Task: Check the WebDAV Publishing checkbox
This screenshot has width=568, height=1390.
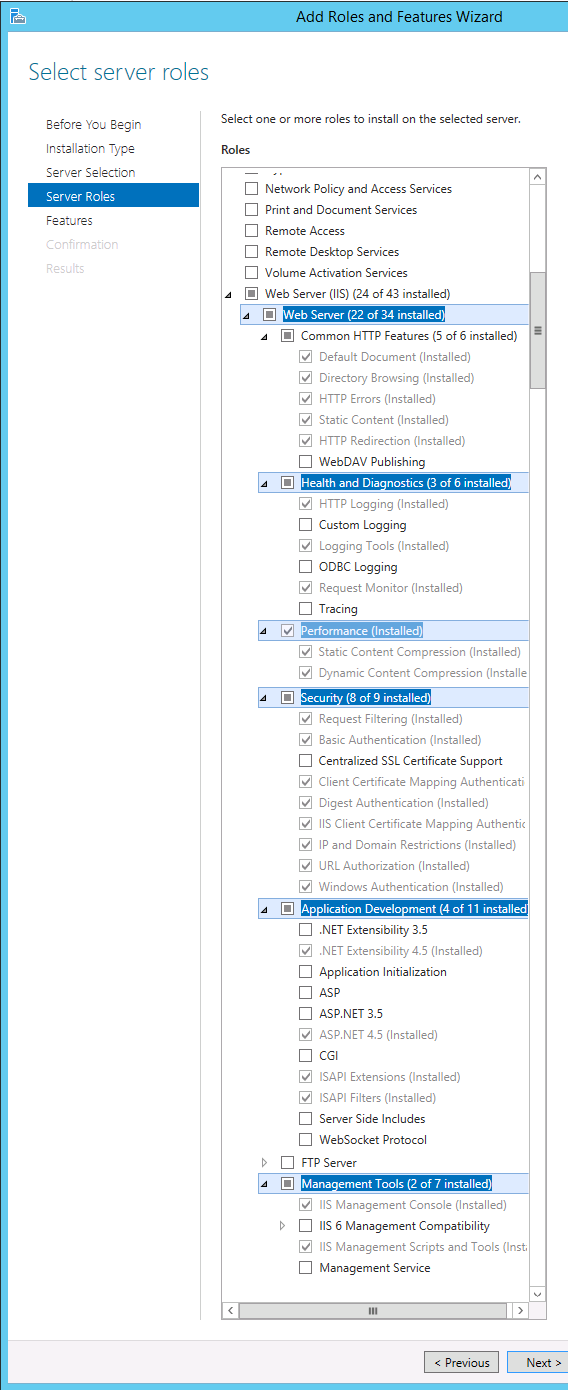Action: (x=306, y=462)
